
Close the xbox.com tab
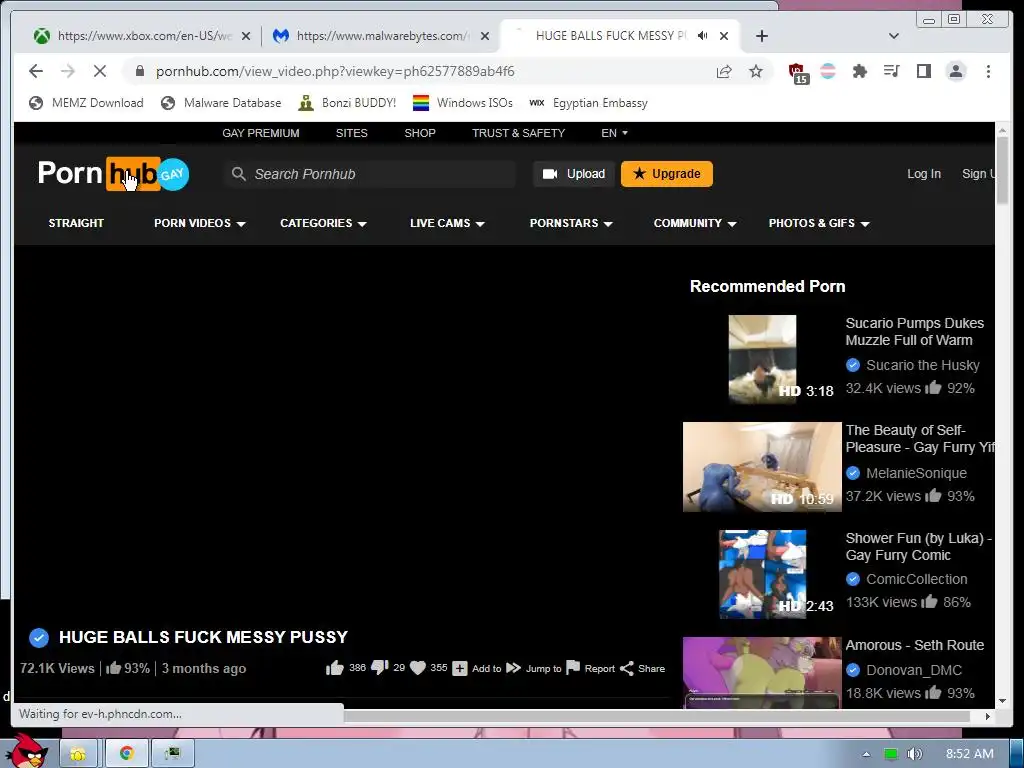(x=246, y=36)
